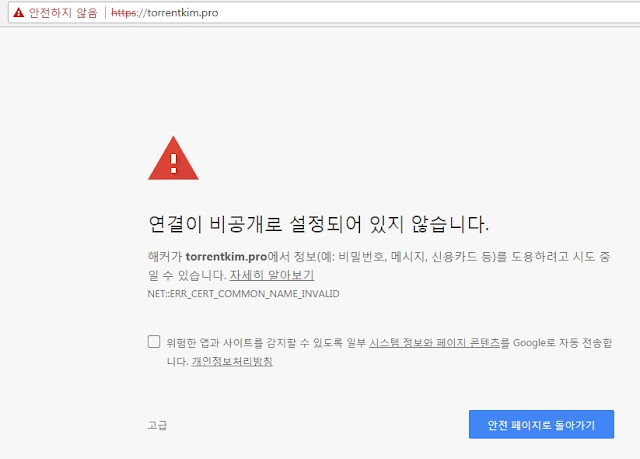Expand the '고급' advanced options
This screenshot has width=640, height=459.
point(158,425)
